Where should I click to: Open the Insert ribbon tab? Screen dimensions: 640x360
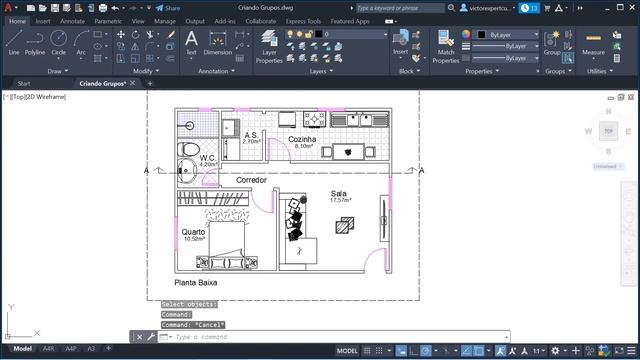[x=43, y=21]
